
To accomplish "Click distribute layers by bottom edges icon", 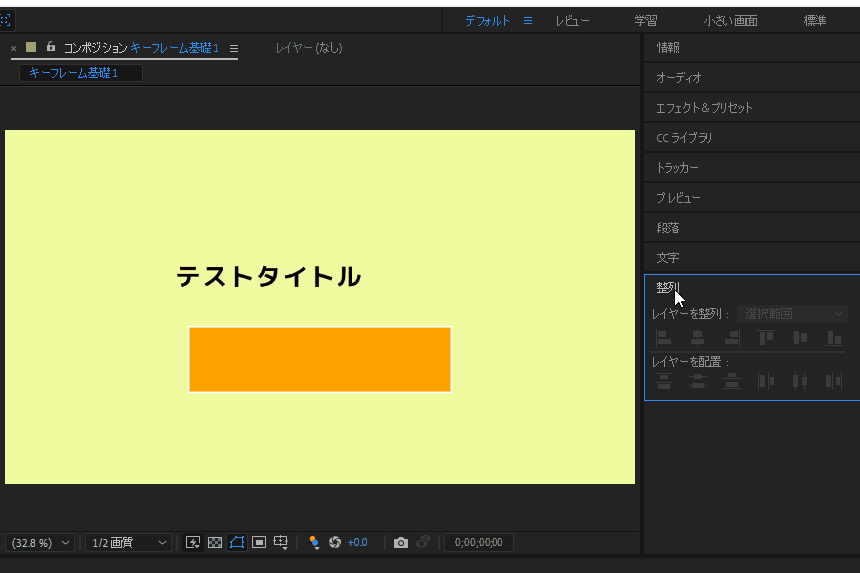I will pos(732,381).
